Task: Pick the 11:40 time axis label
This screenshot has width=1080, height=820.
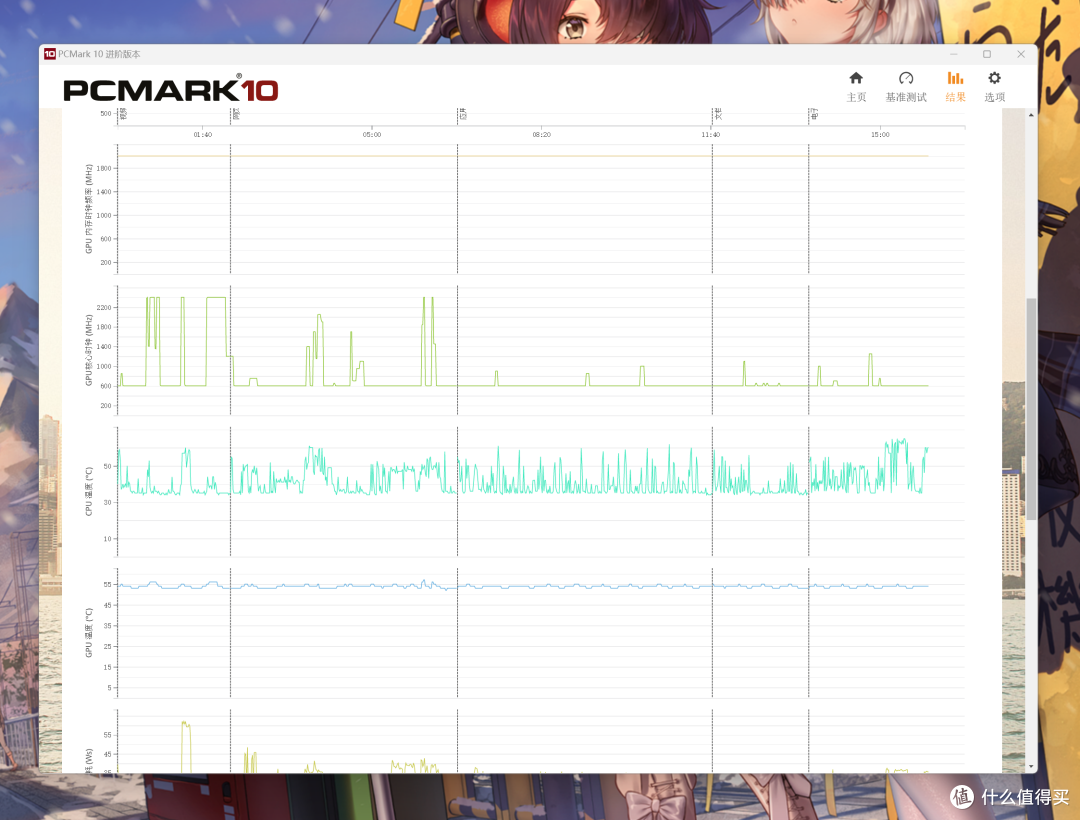Action: click(710, 134)
